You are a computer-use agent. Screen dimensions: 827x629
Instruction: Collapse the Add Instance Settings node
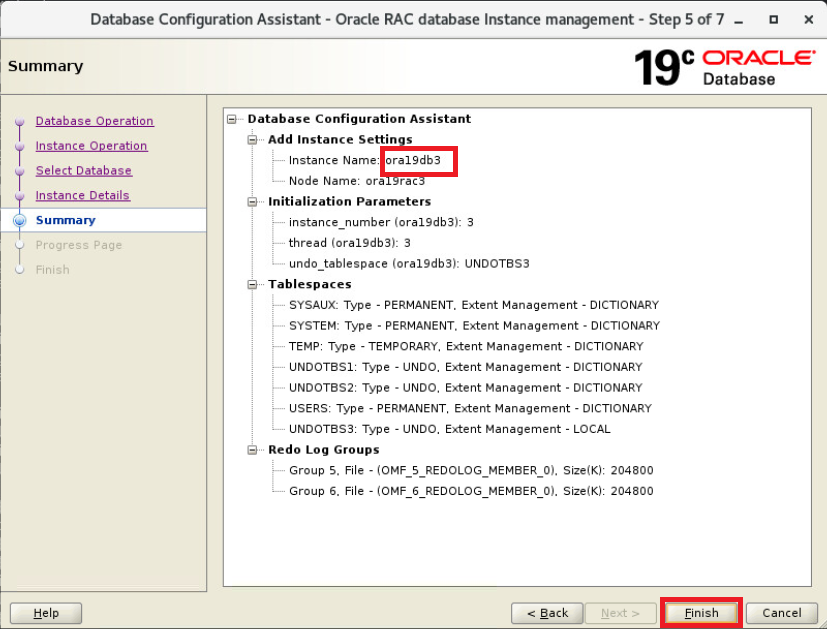(252, 140)
